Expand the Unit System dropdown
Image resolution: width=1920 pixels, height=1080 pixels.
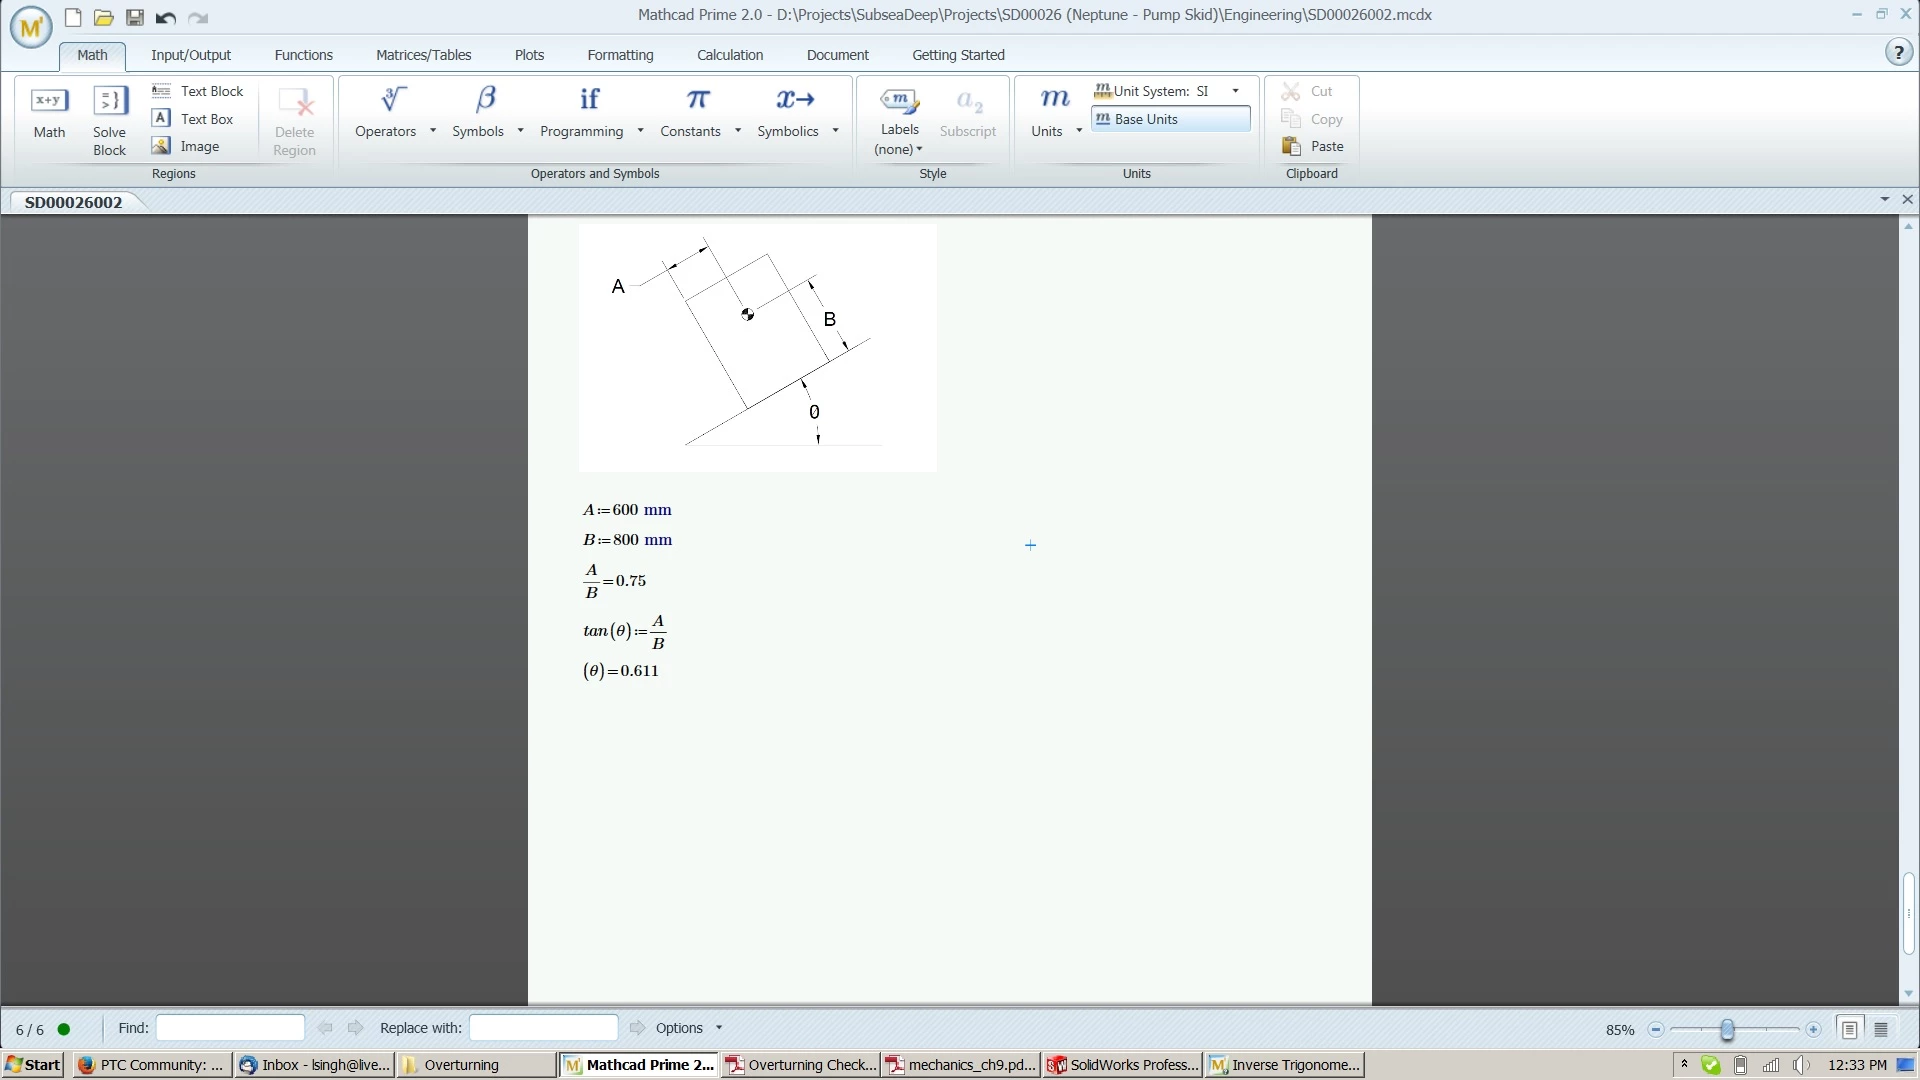pyautogui.click(x=1235, y=91)
